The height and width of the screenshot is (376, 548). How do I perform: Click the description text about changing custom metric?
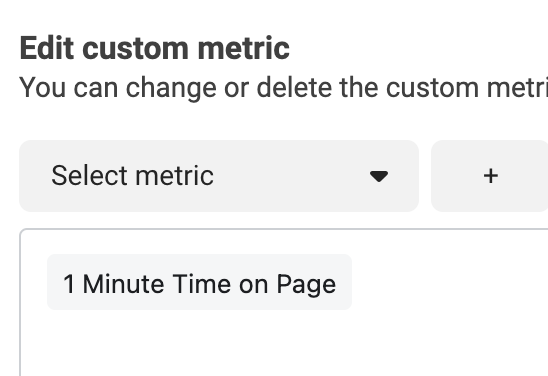(283, 87)
